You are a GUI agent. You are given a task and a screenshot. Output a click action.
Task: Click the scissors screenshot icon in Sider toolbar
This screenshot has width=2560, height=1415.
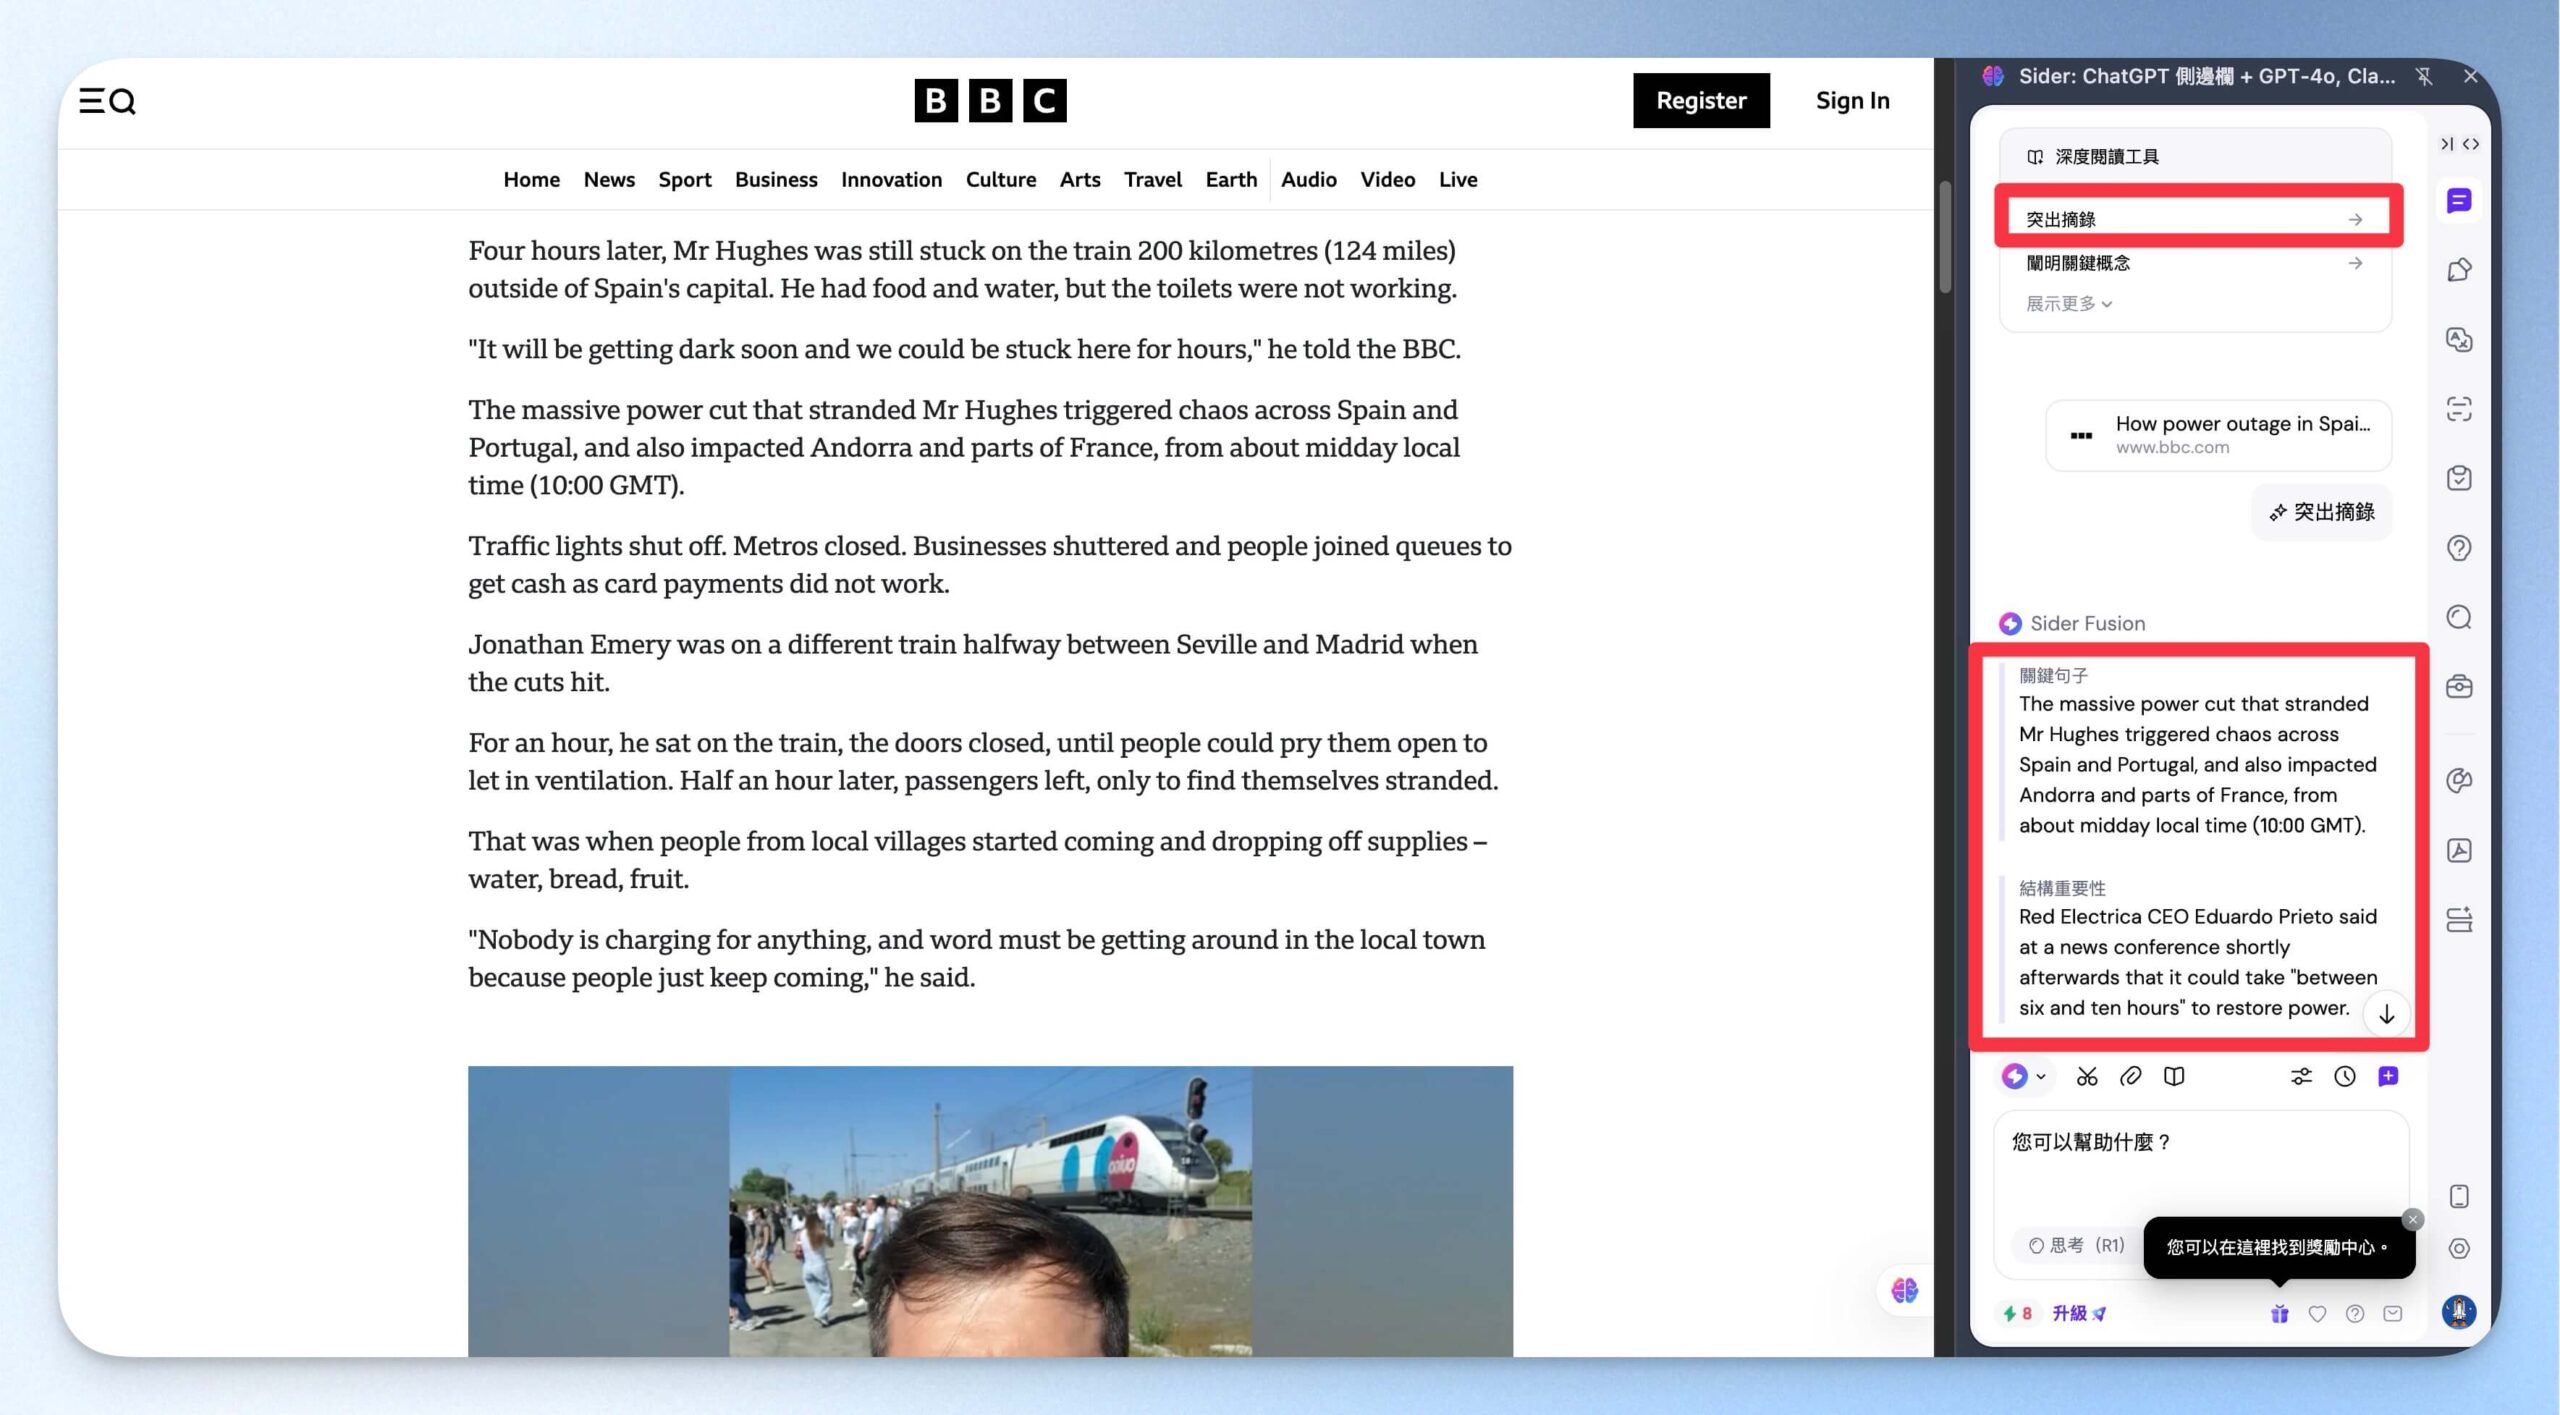pos(2086,1077)
